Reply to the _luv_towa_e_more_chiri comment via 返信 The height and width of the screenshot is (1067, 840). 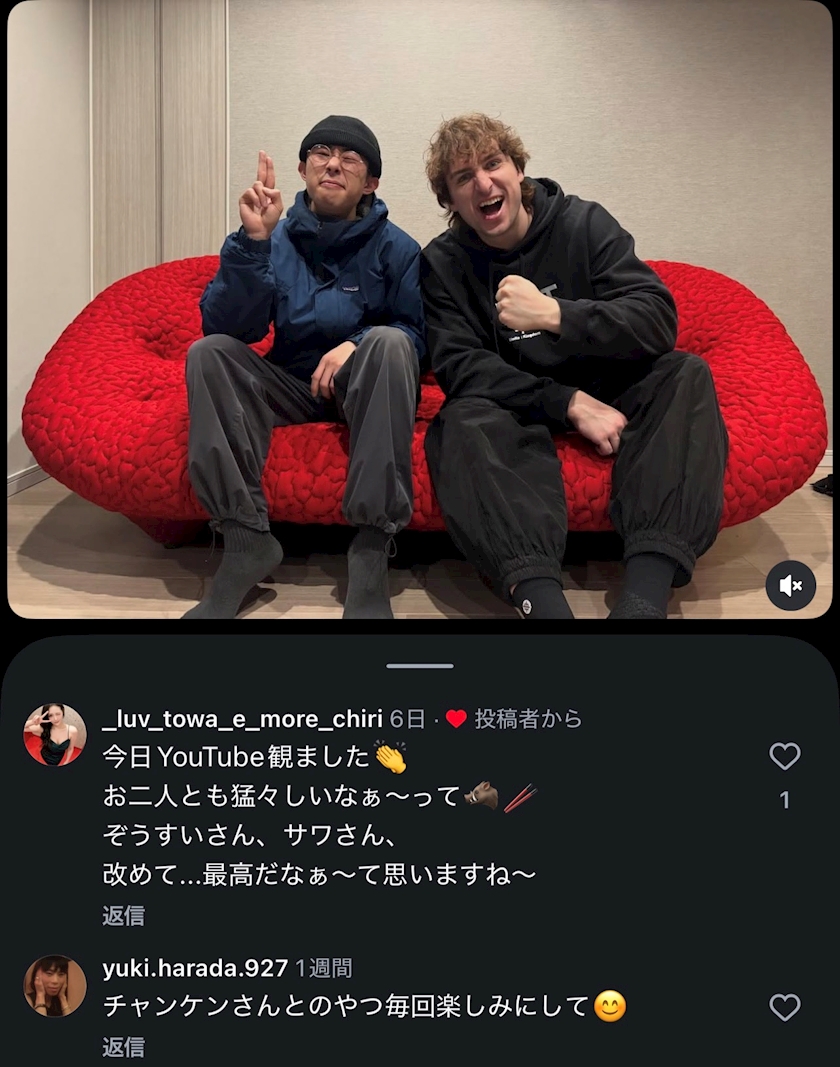123,915
